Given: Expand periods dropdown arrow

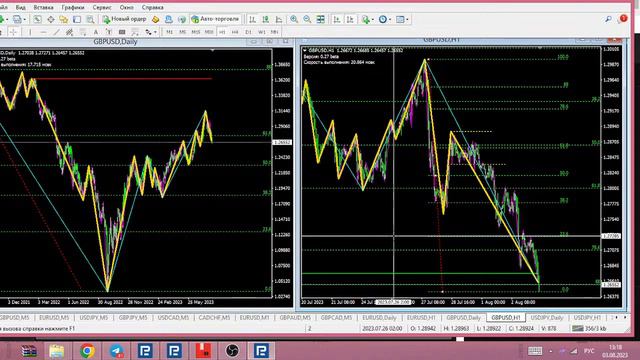Looking at the screenshot, I should coord(390,19).
